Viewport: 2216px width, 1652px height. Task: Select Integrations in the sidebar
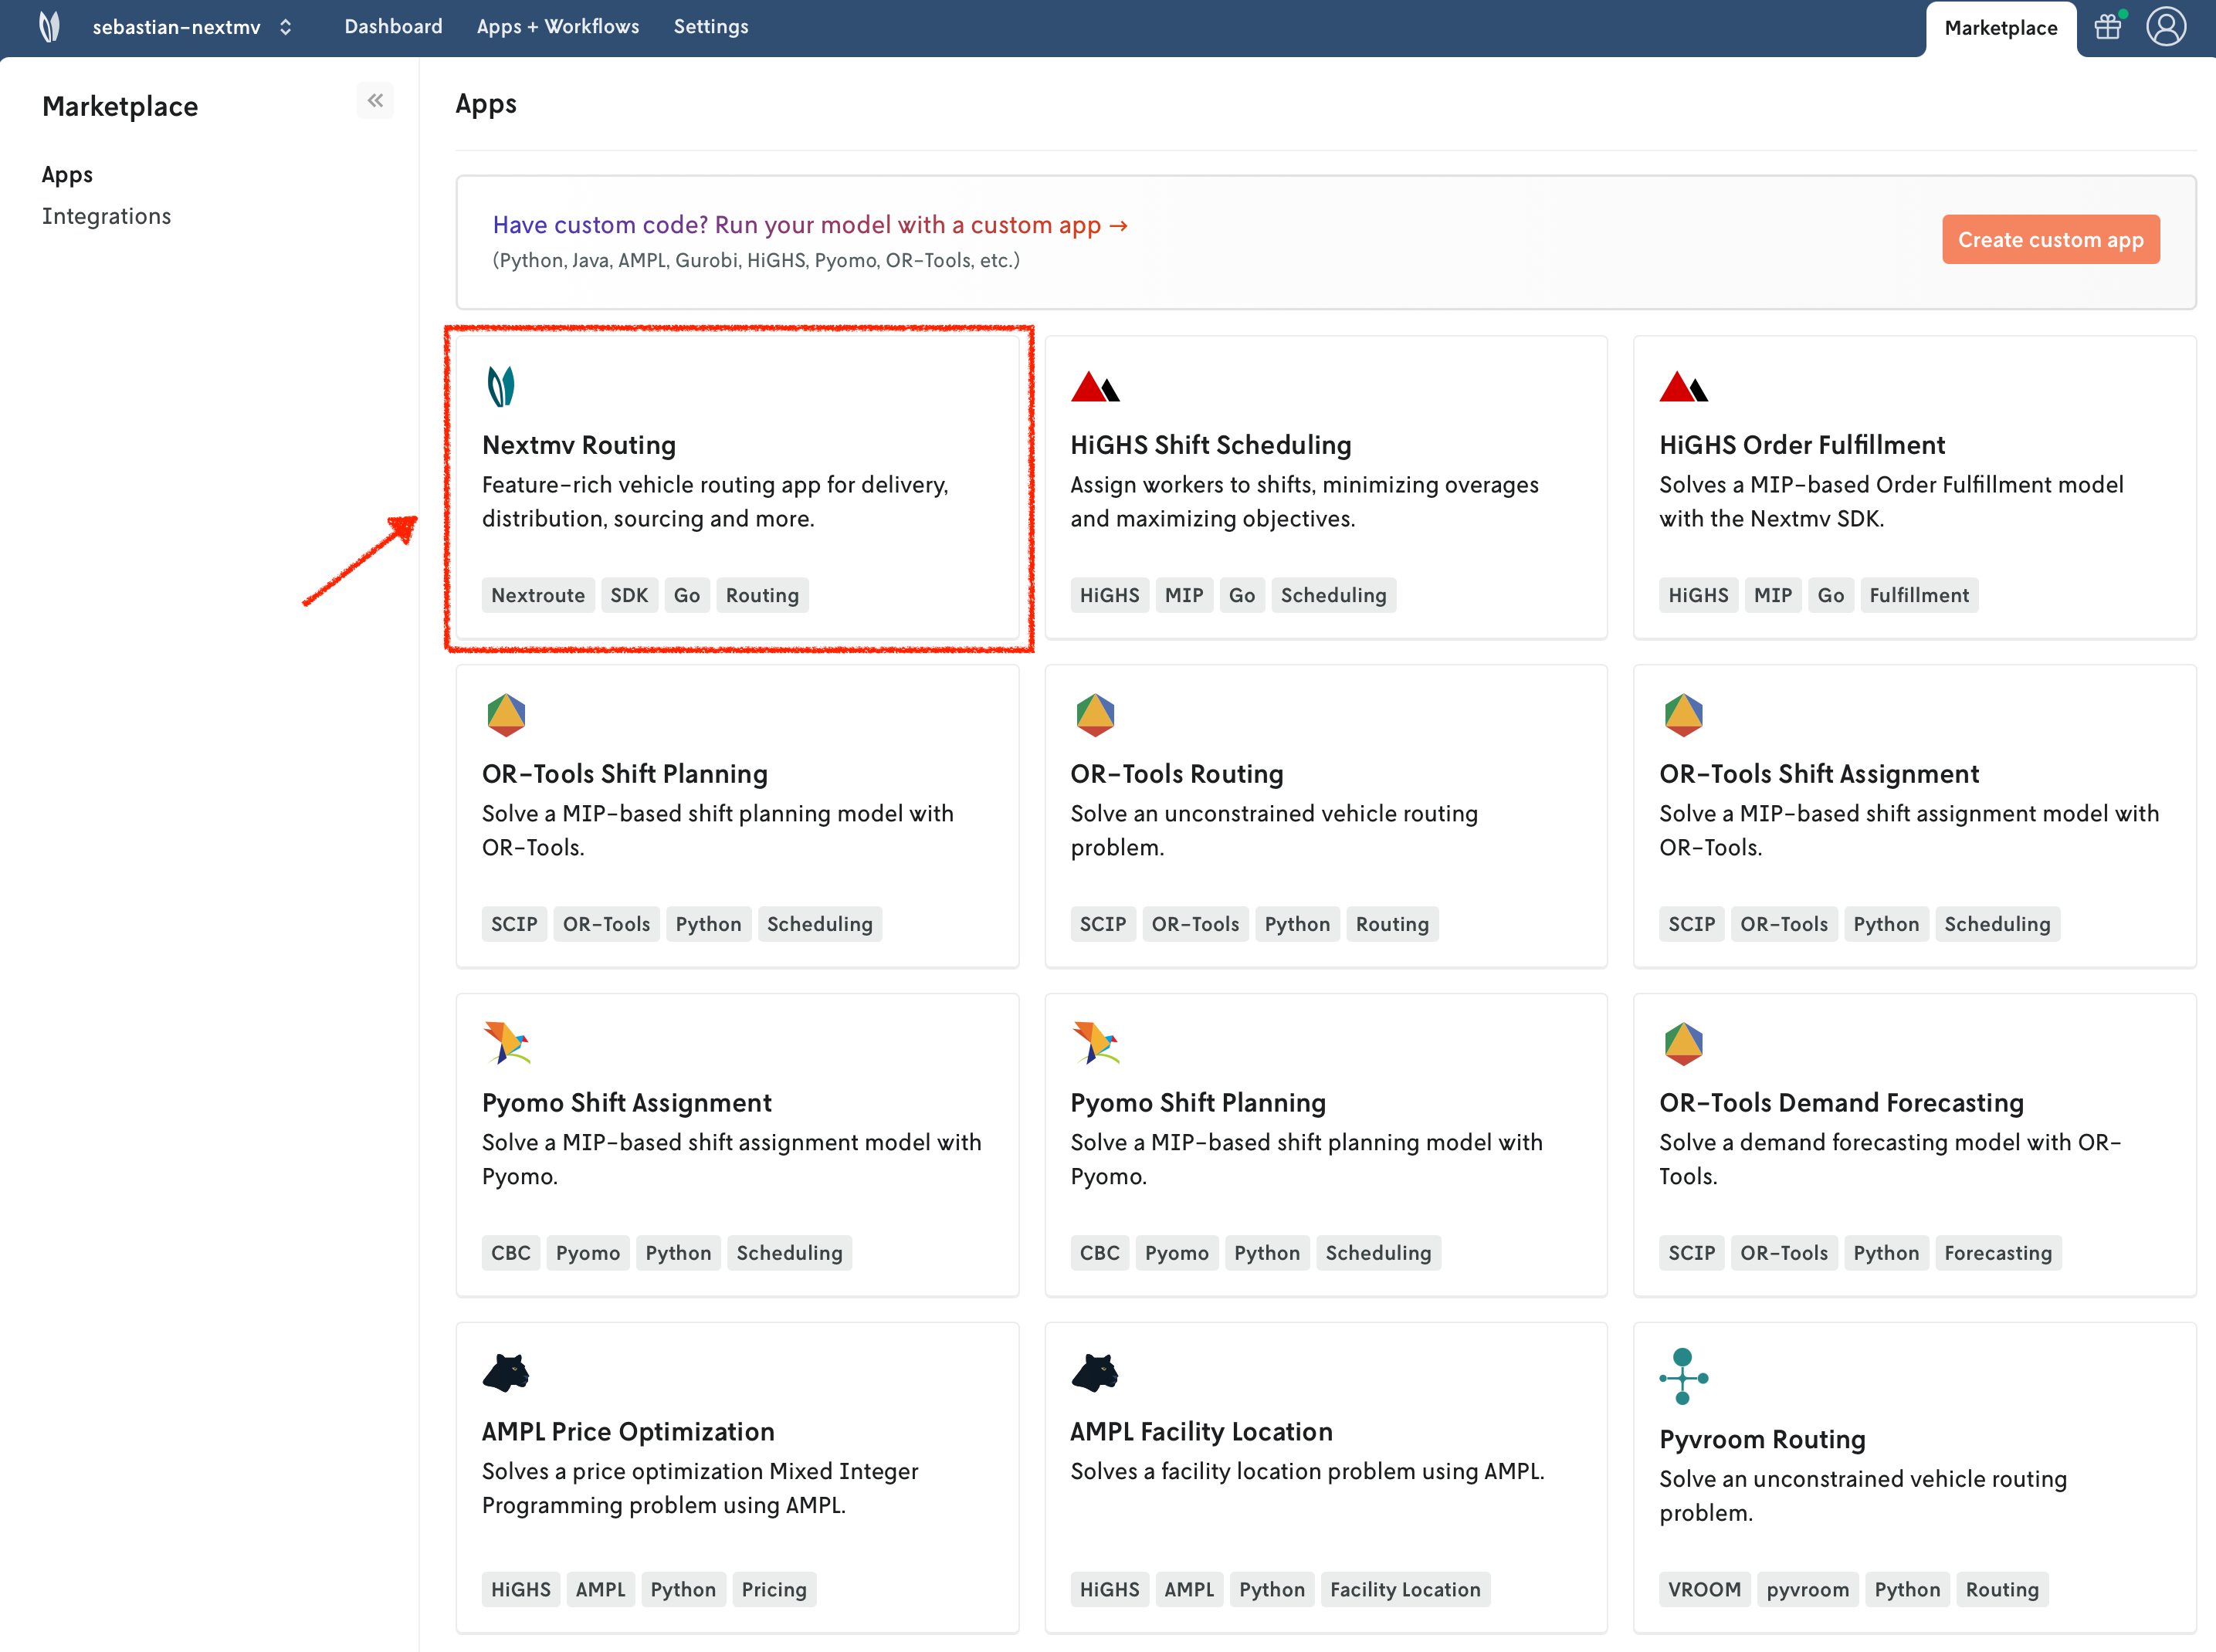tap(106, 216)
